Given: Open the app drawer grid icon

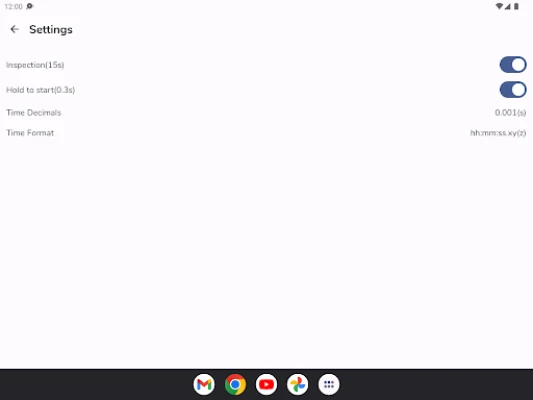Looking at the screenshot, I should click(329, 384).
